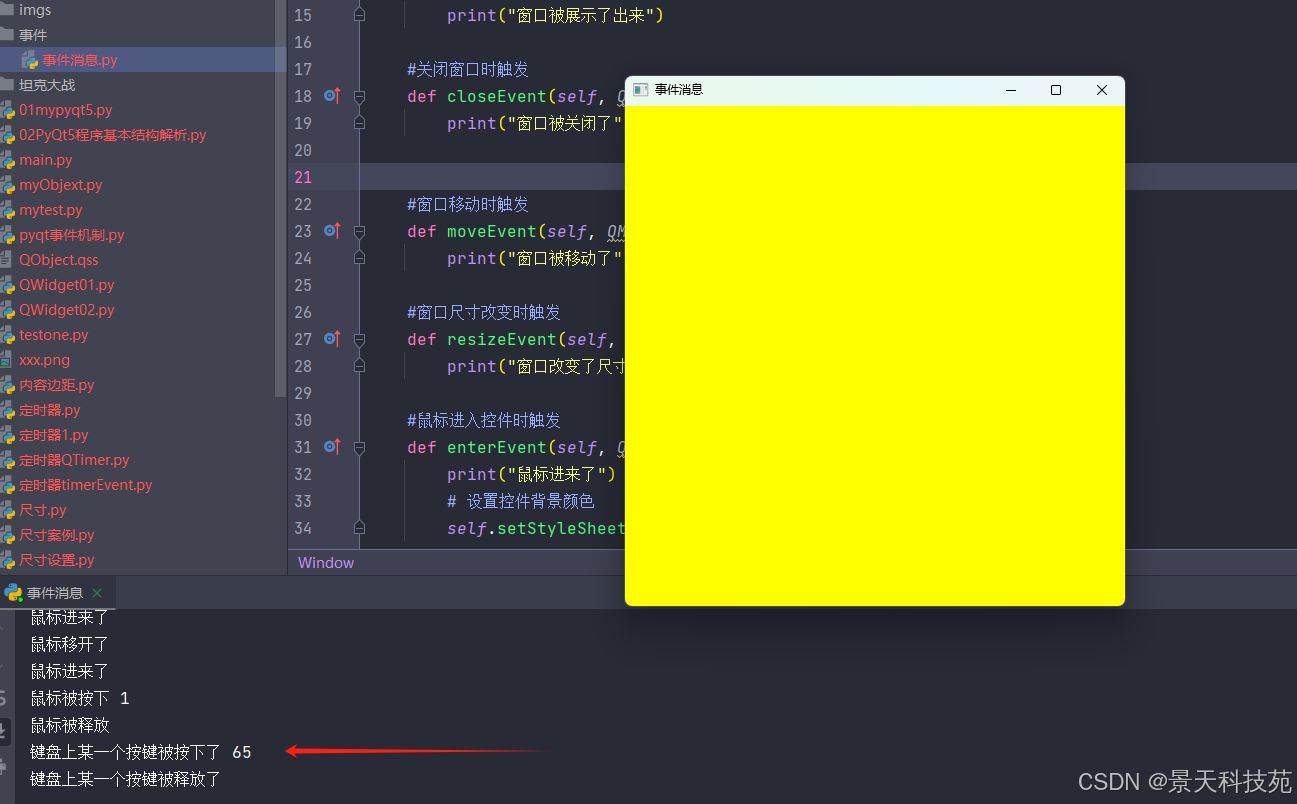Click the override gutter icon for moveEvent
This screenshot has width=1297, height=804.
(x=332, y=231)
